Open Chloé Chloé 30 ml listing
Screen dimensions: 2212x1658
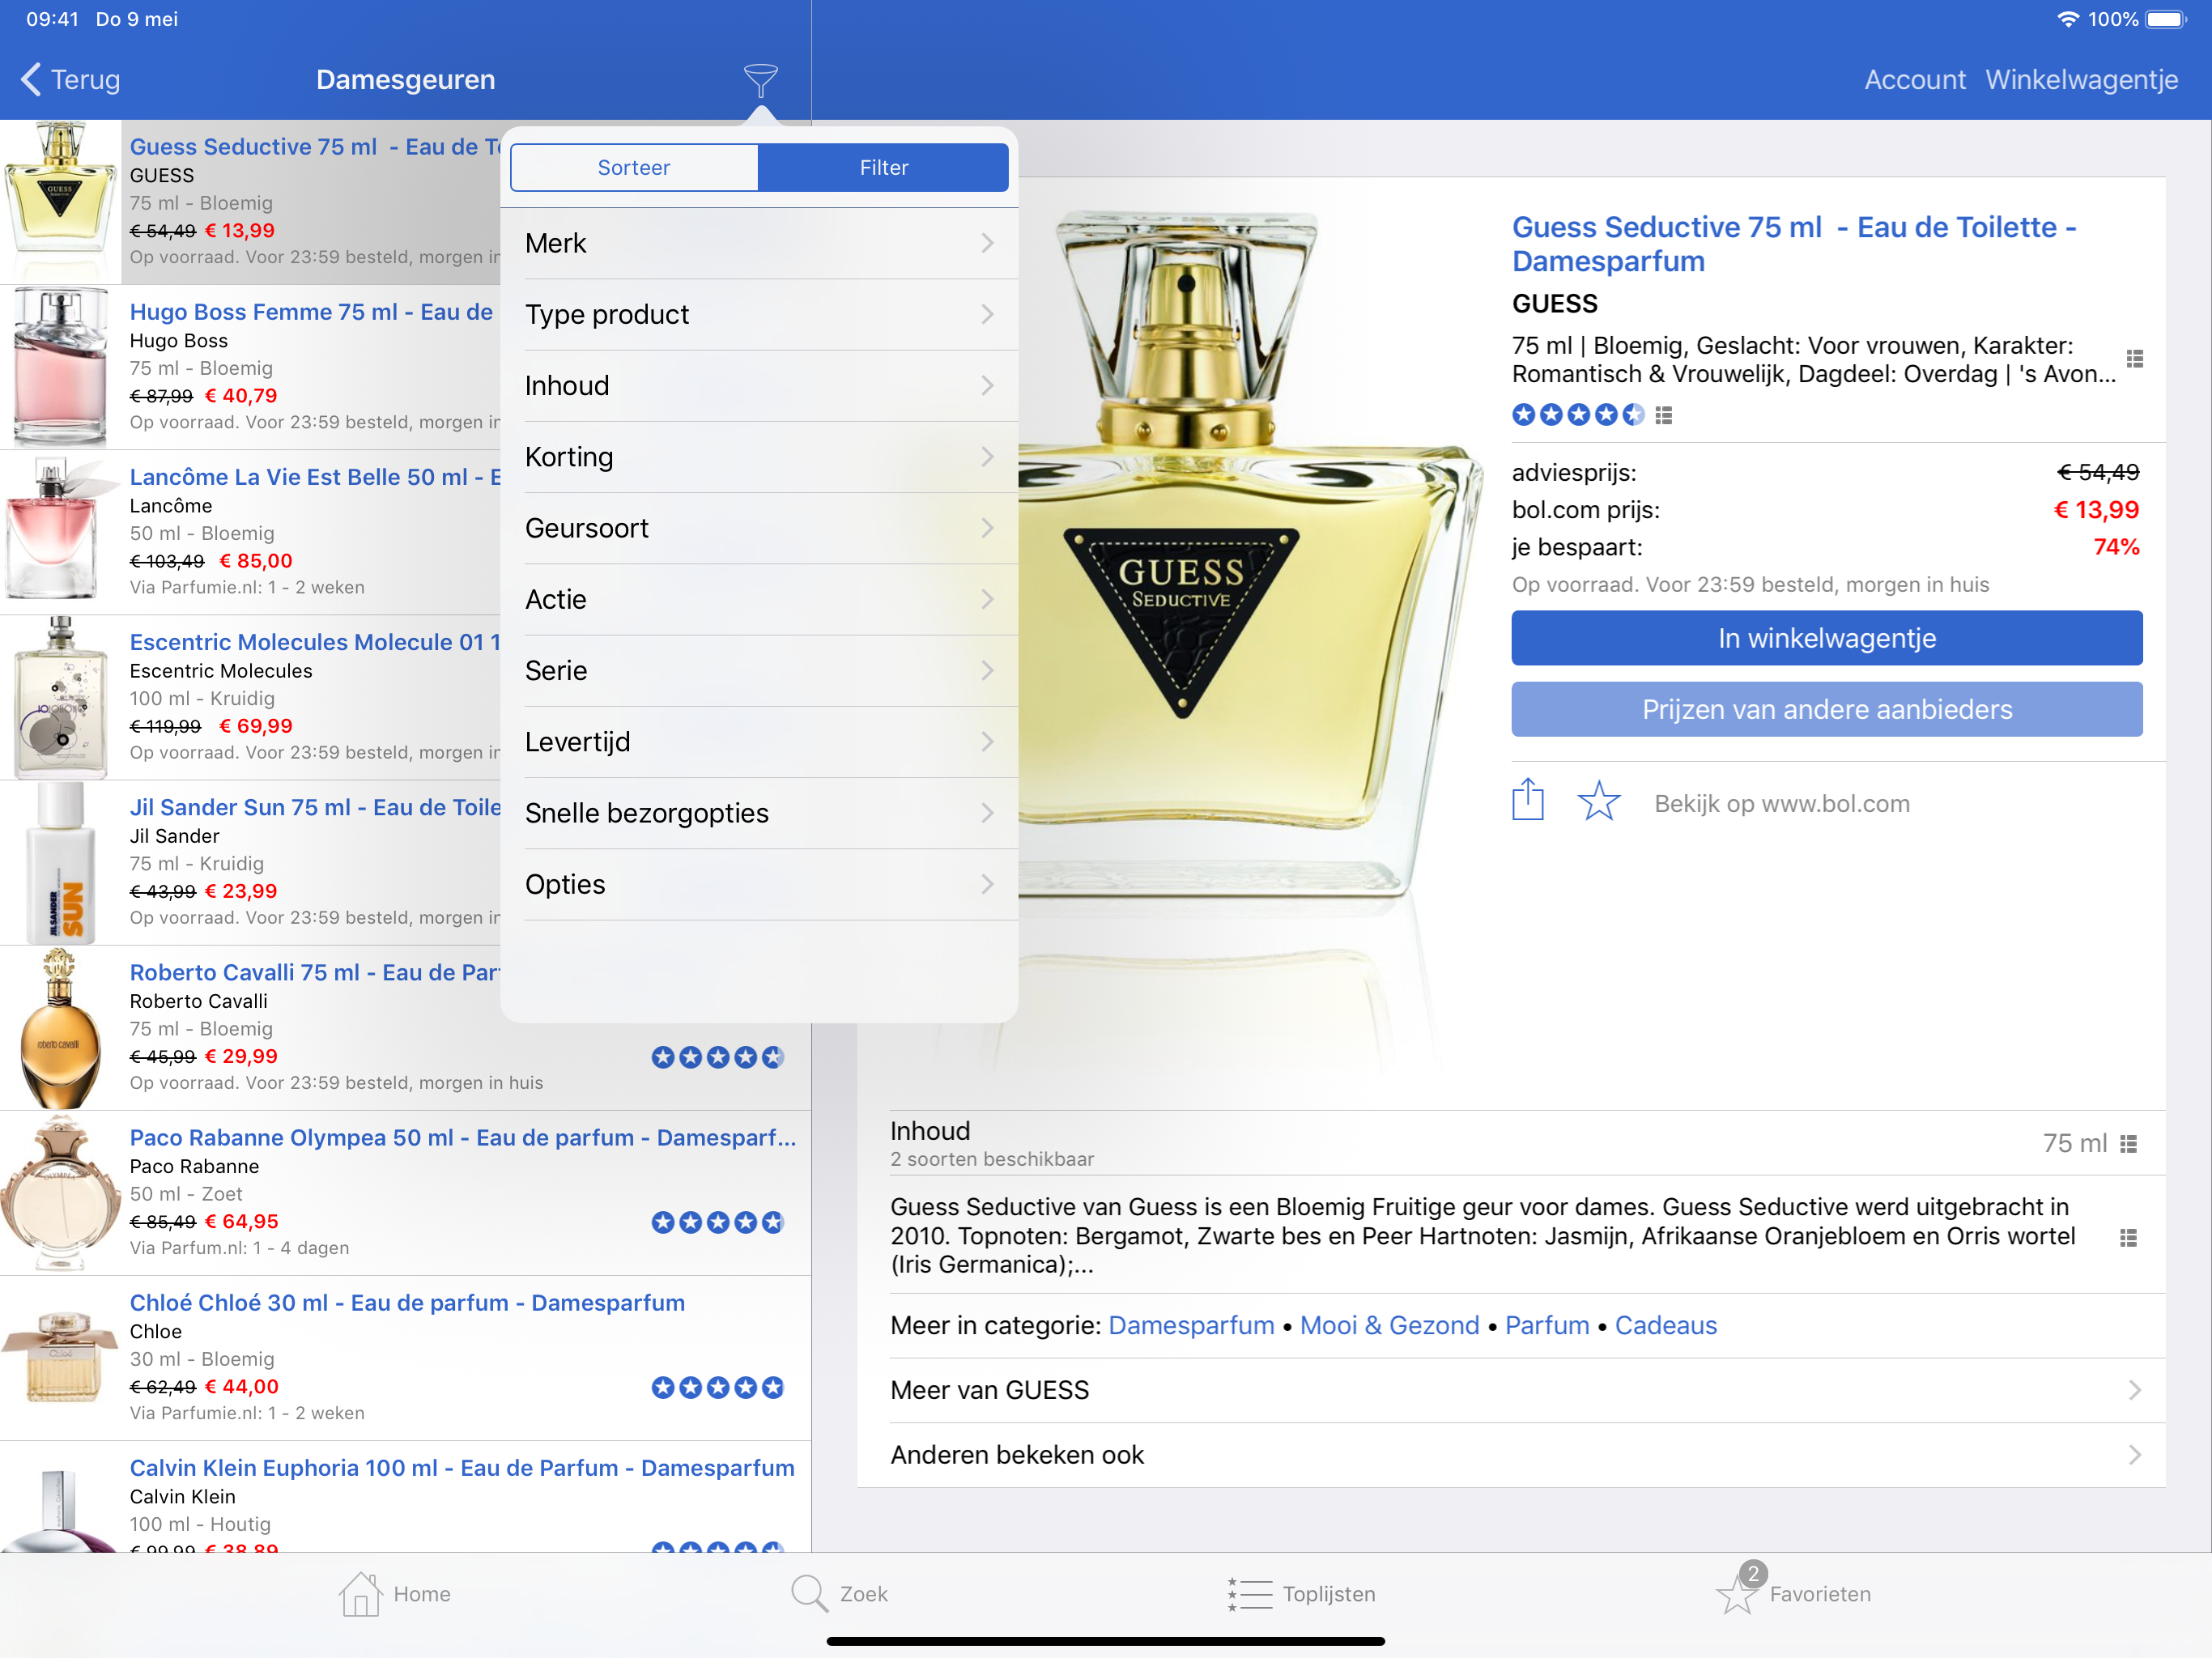coord(405,1358)
